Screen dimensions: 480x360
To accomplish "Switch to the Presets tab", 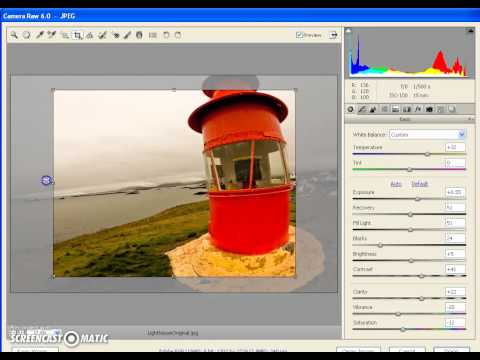I will pyautogui.click(x=441, y=109).
